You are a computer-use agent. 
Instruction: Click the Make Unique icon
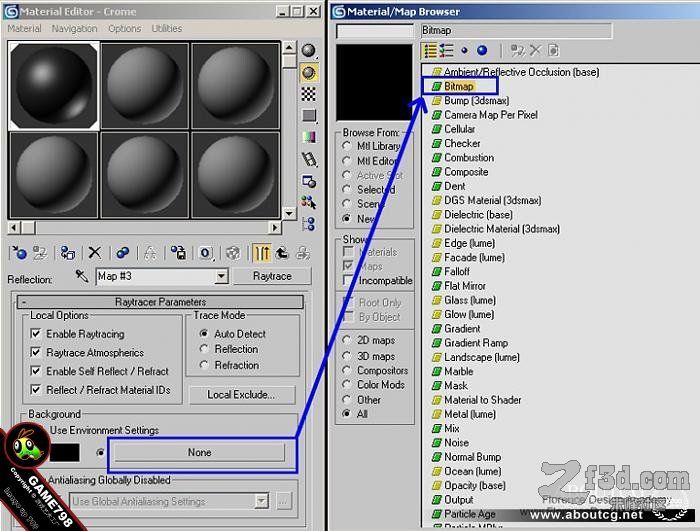pyautogui.click(x=150, y=253)
